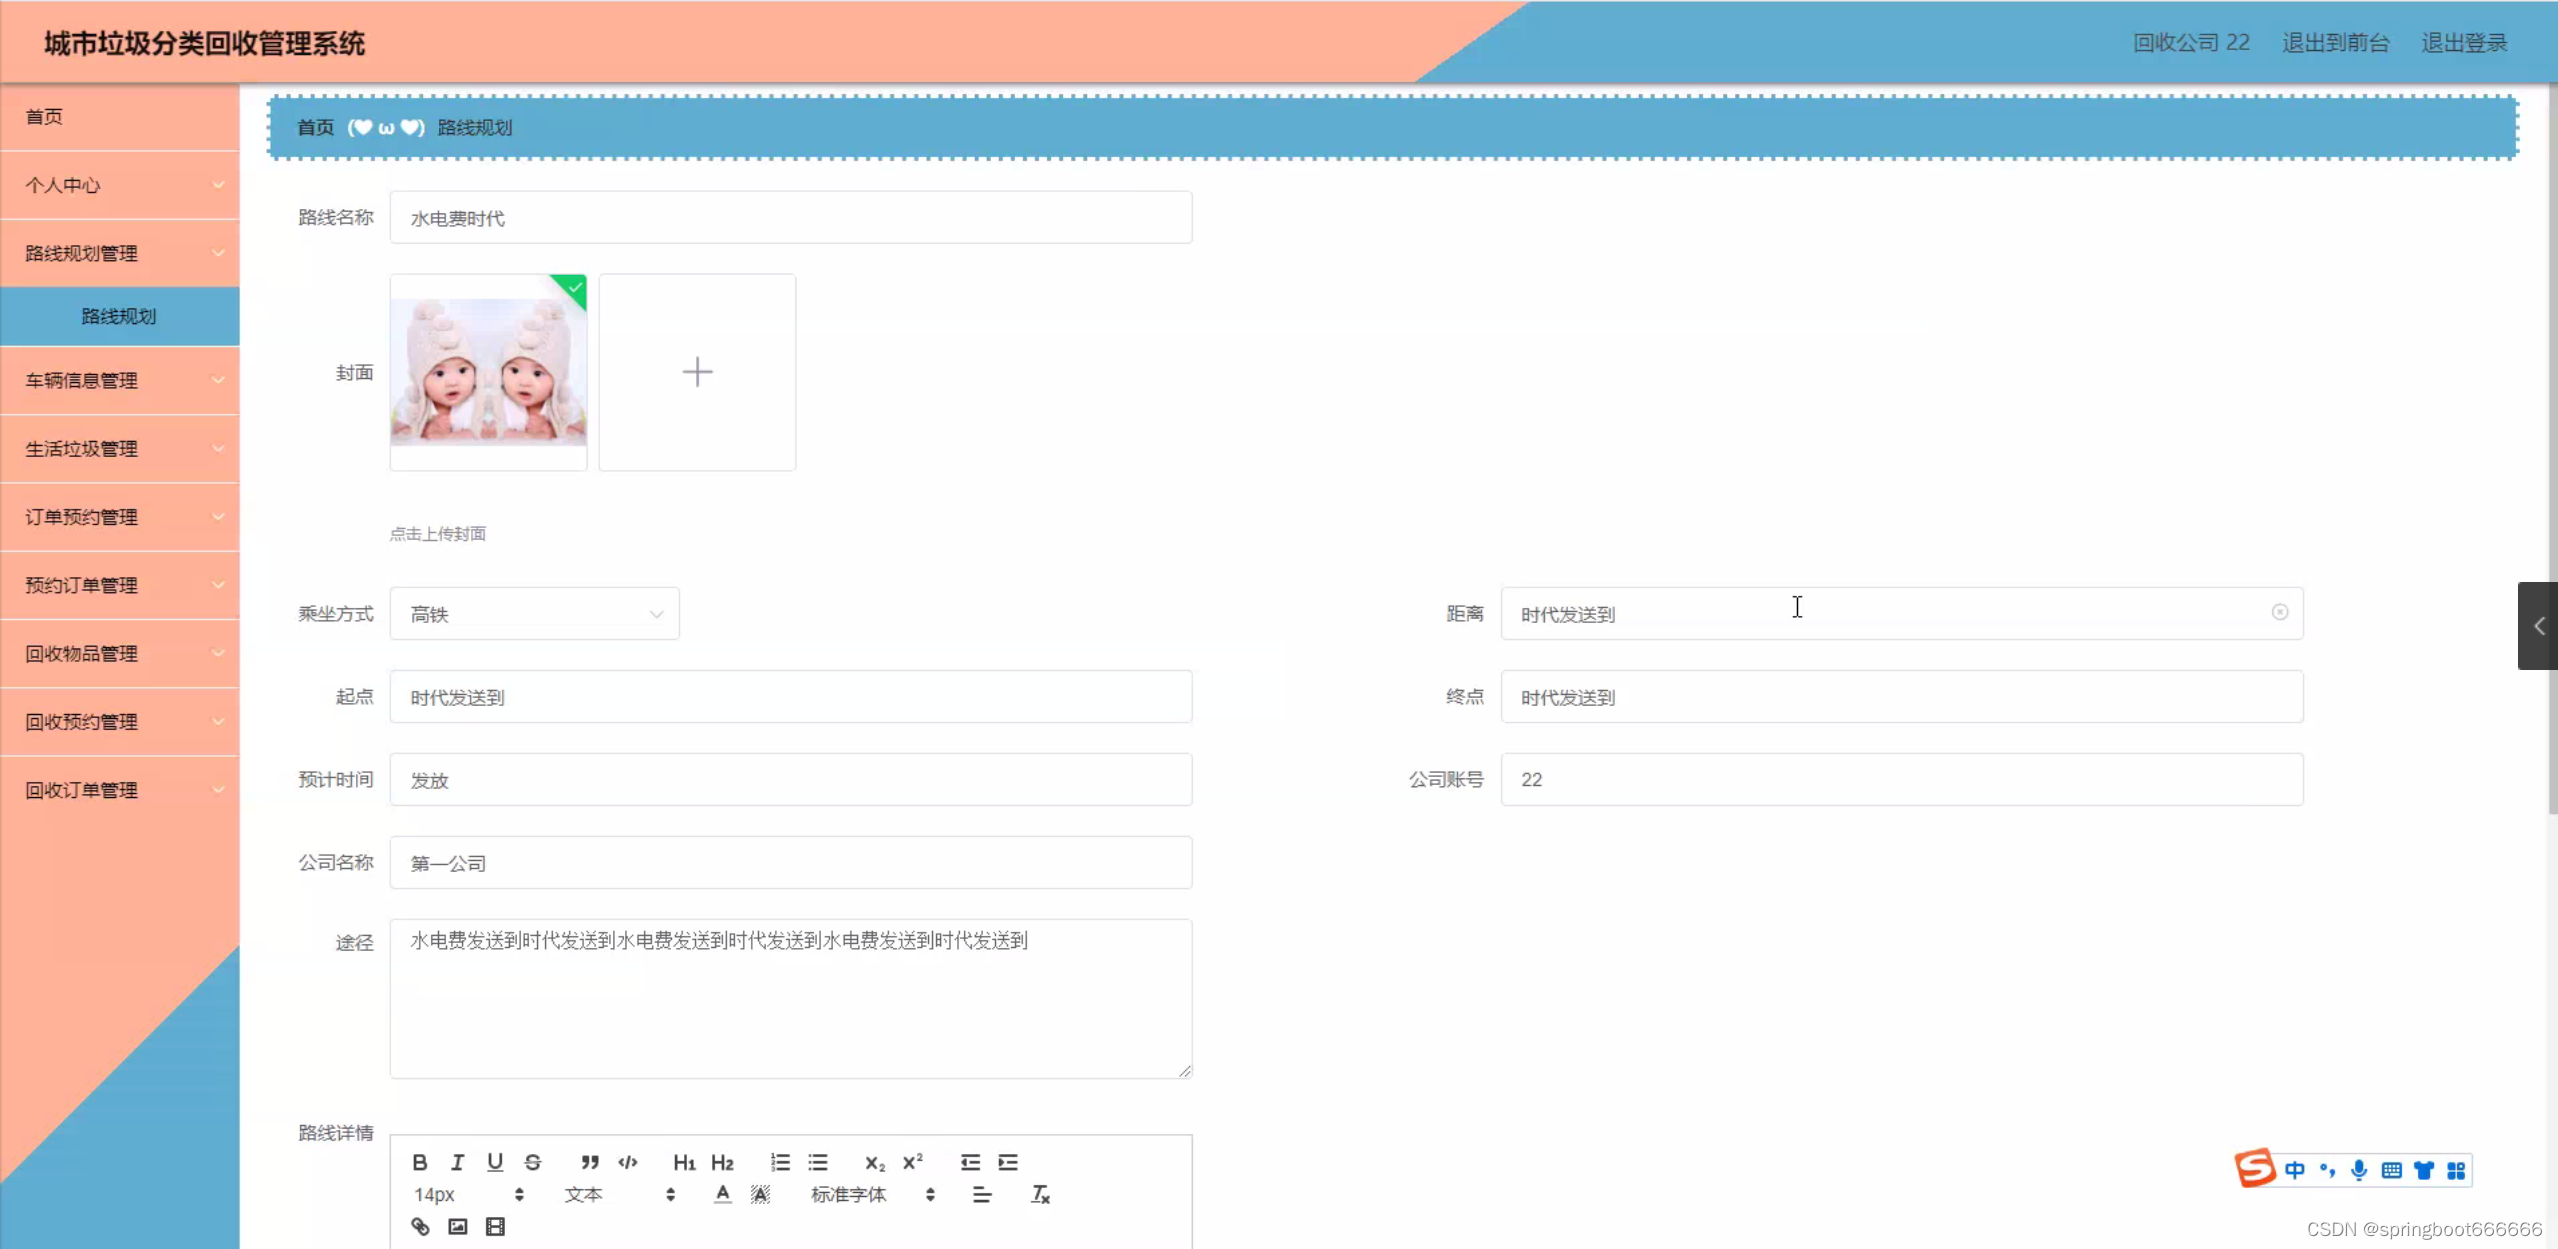Insert a video via film icon

pyautogui.click(x=495, y=1227)
